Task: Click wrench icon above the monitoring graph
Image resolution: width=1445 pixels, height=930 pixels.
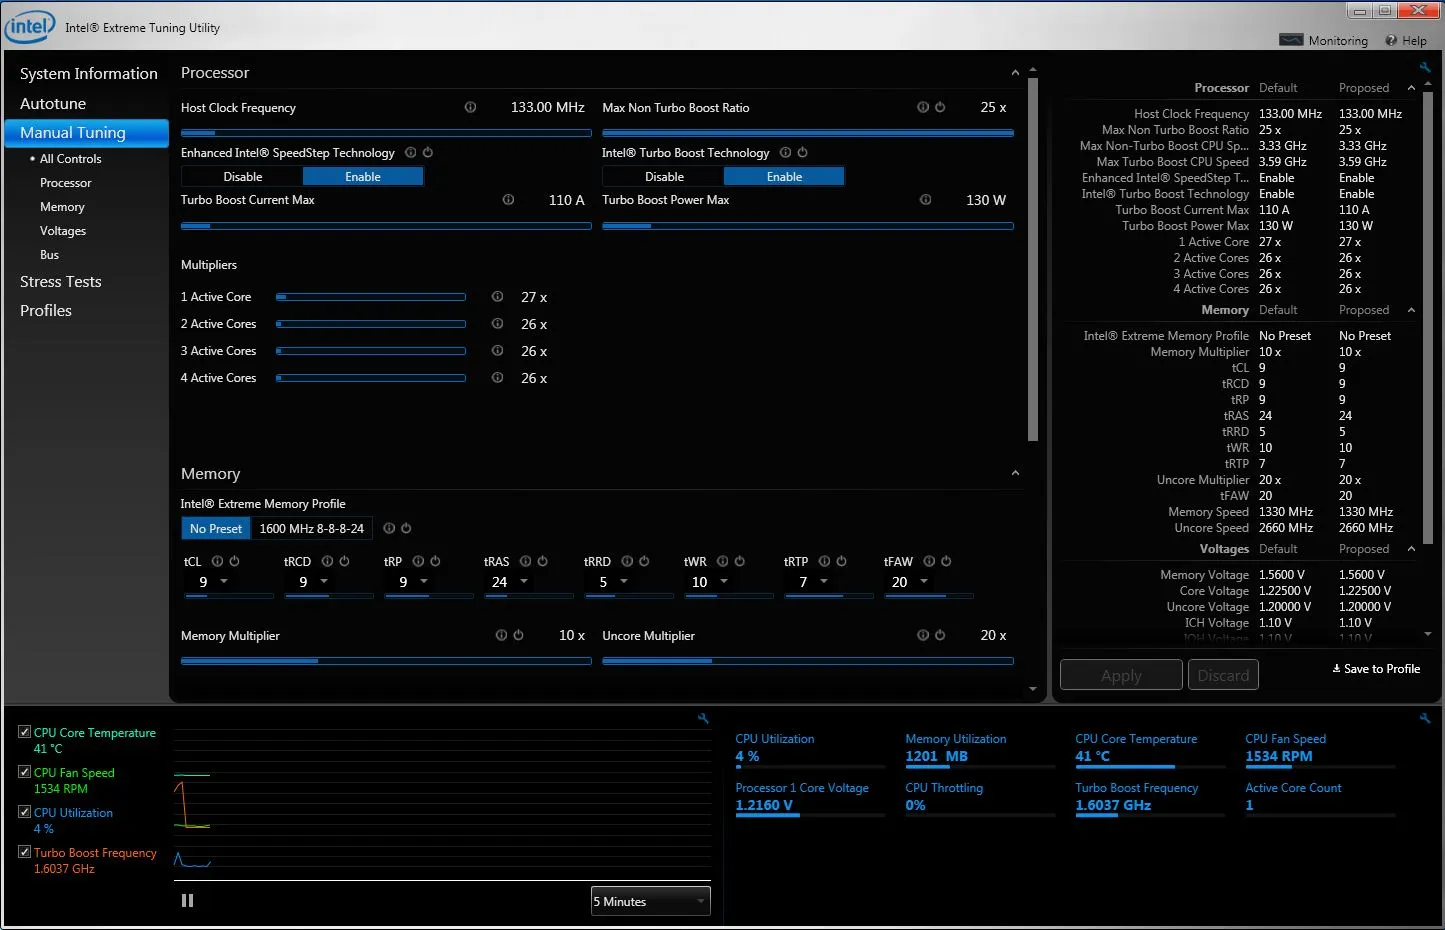Action: (703, 718)
